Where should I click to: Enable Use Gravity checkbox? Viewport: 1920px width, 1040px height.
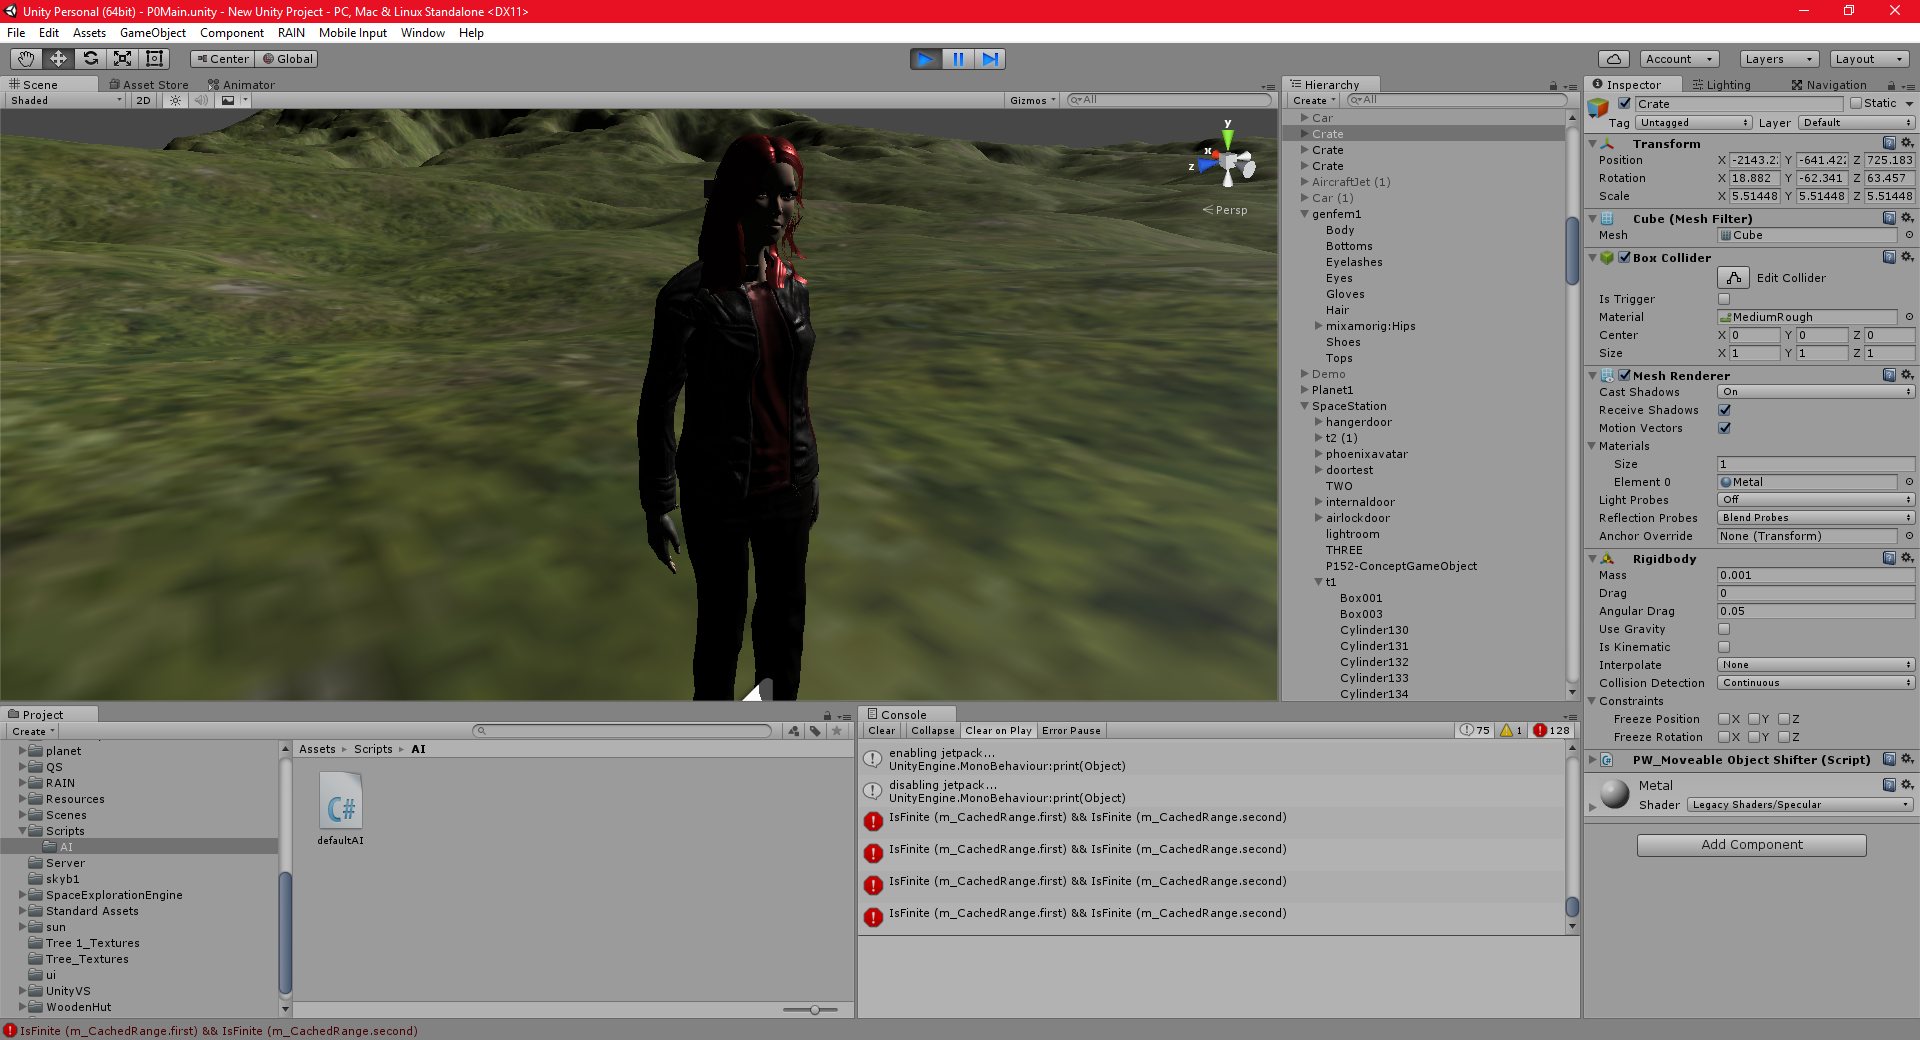pos(1724,629)
